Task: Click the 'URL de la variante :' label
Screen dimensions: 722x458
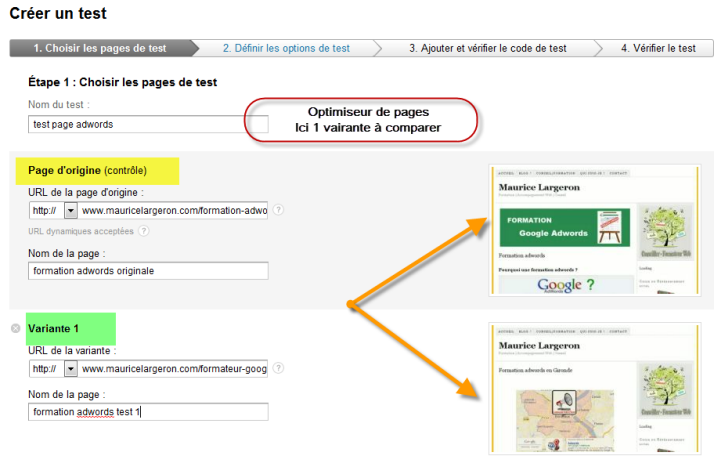Action: click(72, 351)
